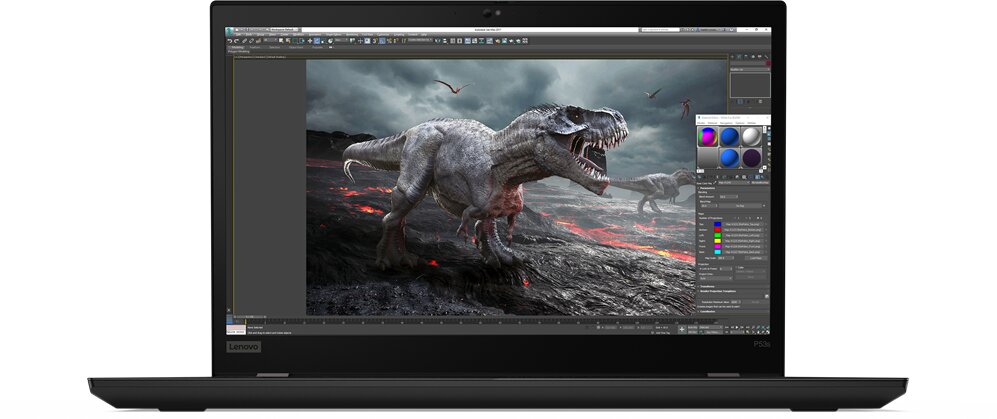
Task: Toggle checkbox beside the Top map row
Action: pyautogui.click(x=766, y=224)
